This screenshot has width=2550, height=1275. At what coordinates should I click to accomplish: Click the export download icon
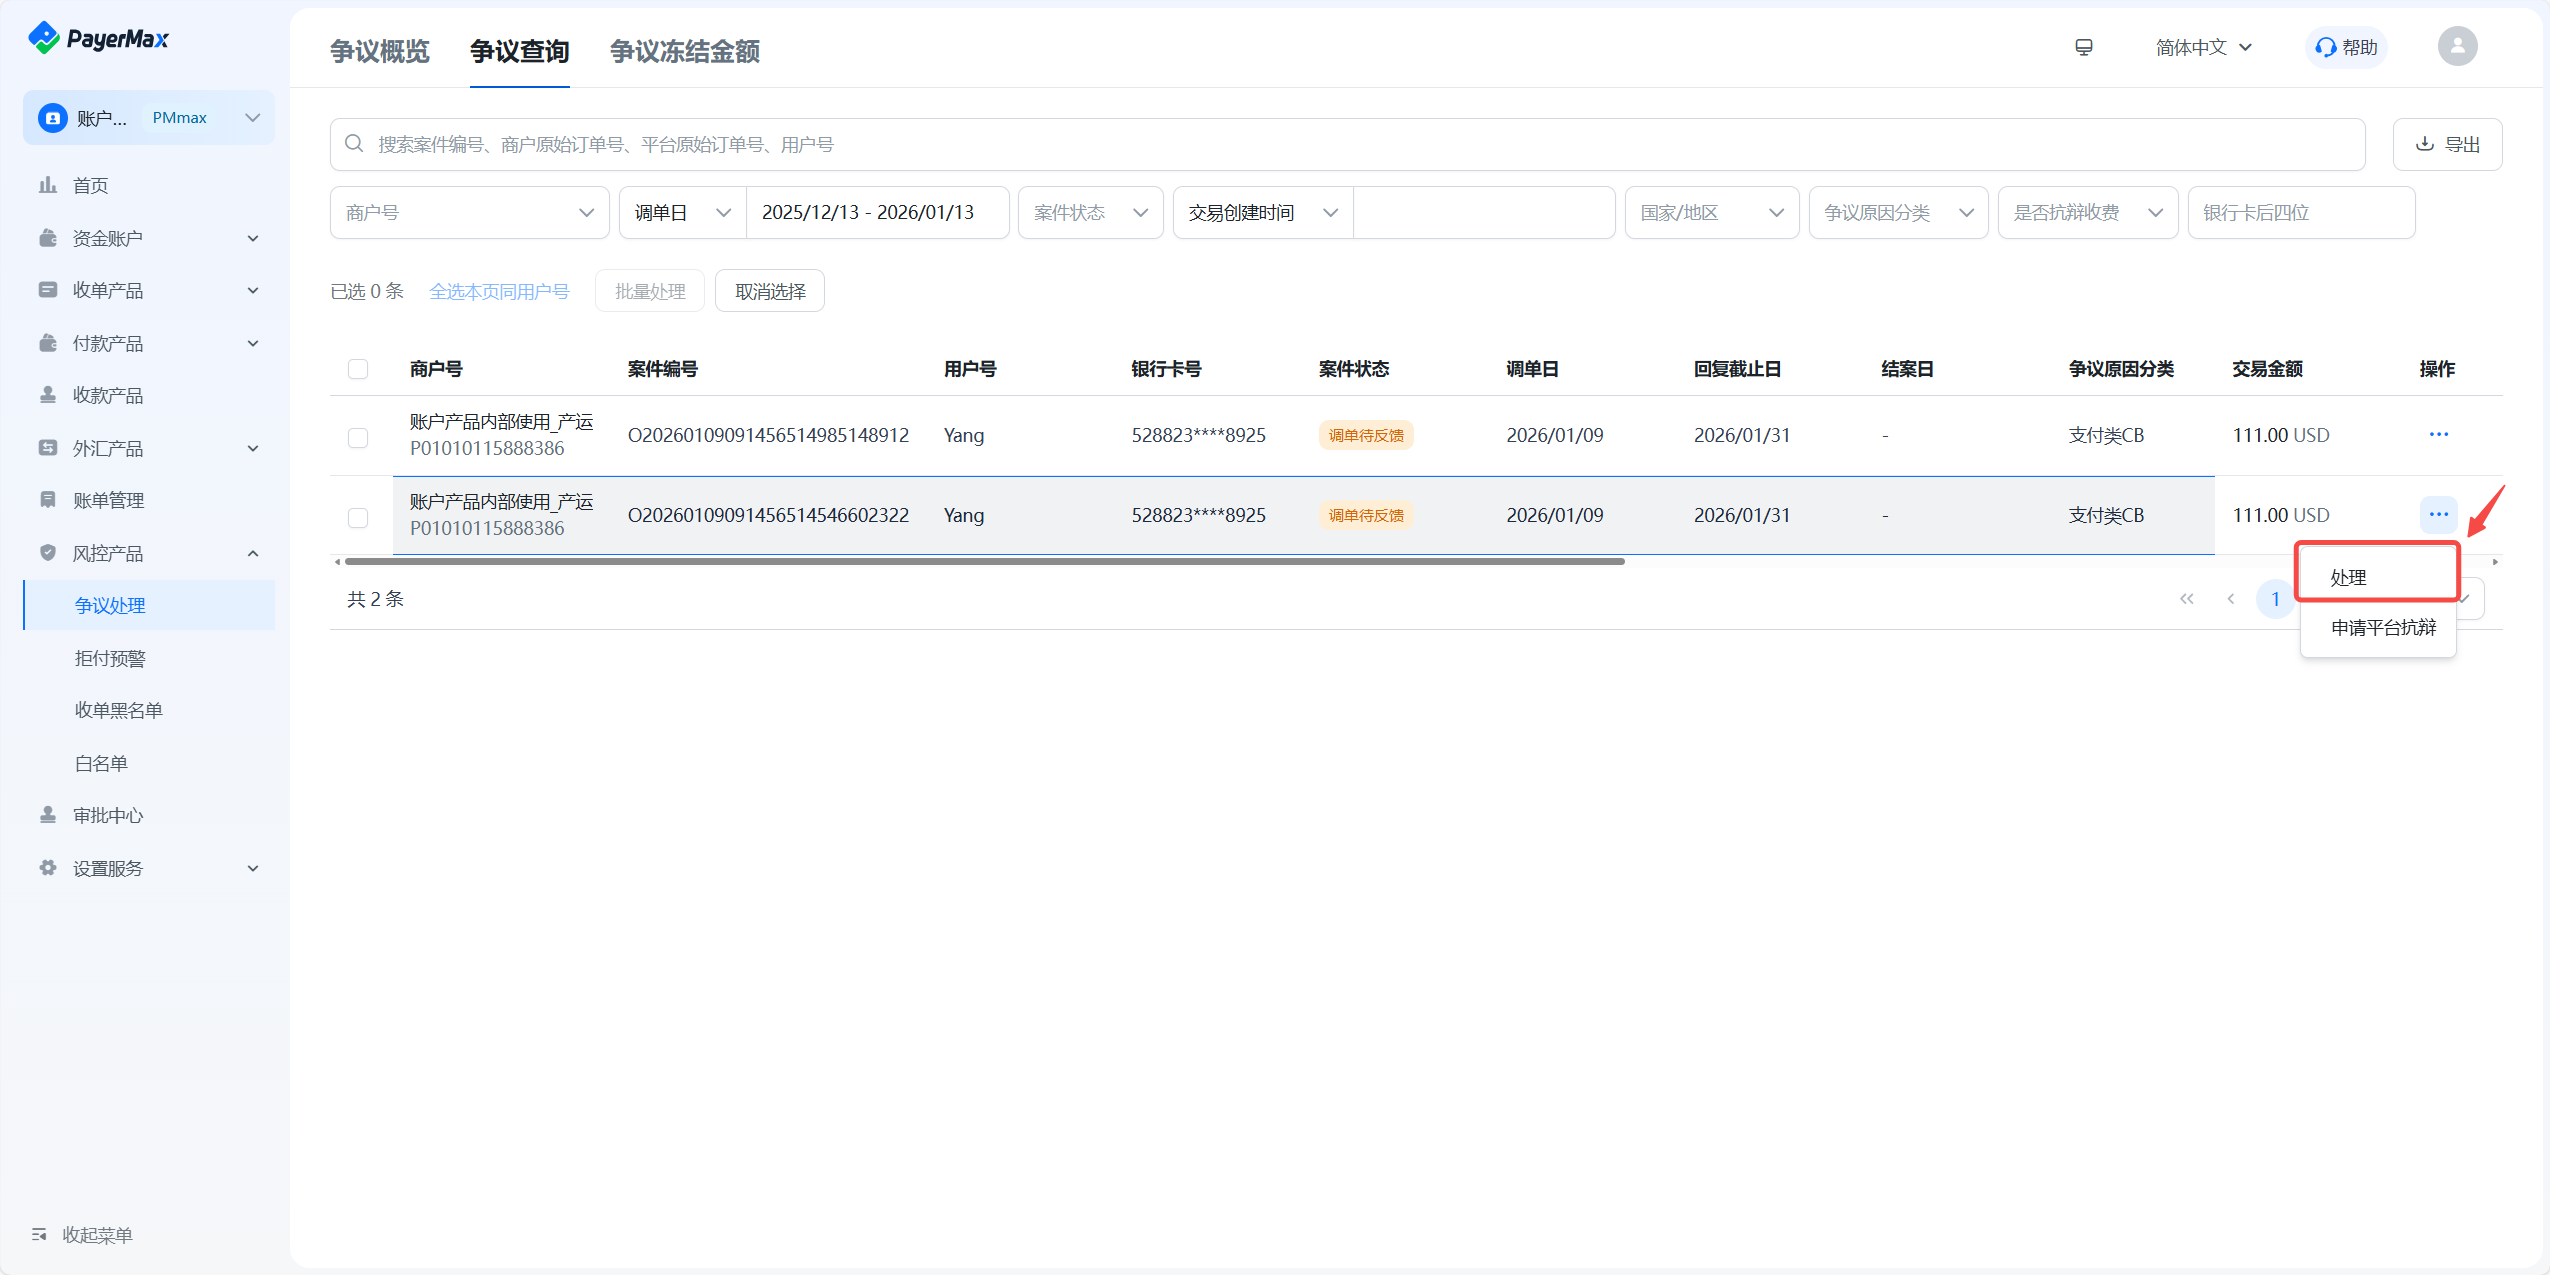[2424, 144]
